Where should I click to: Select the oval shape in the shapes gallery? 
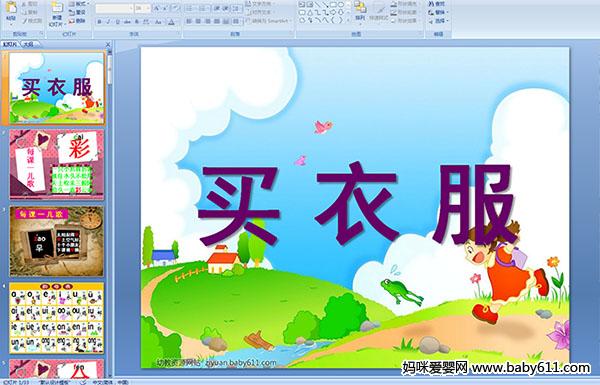click(x=341, y=5)
